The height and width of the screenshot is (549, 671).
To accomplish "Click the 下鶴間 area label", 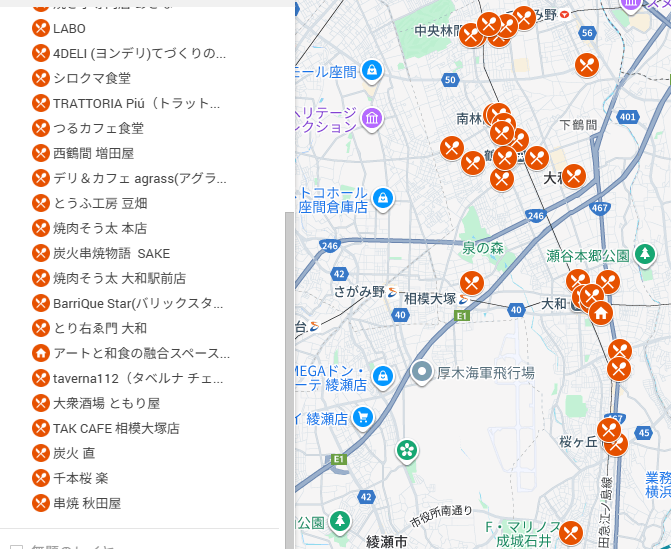I will [578, 125].
